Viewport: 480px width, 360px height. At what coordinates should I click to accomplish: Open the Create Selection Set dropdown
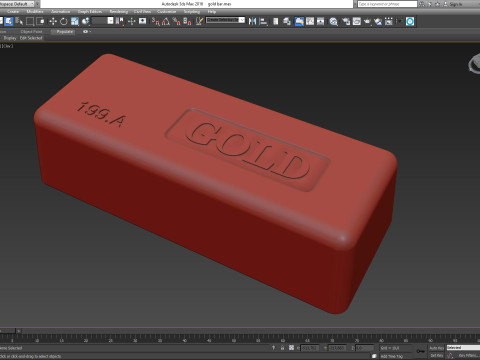[x=225, y=20]
